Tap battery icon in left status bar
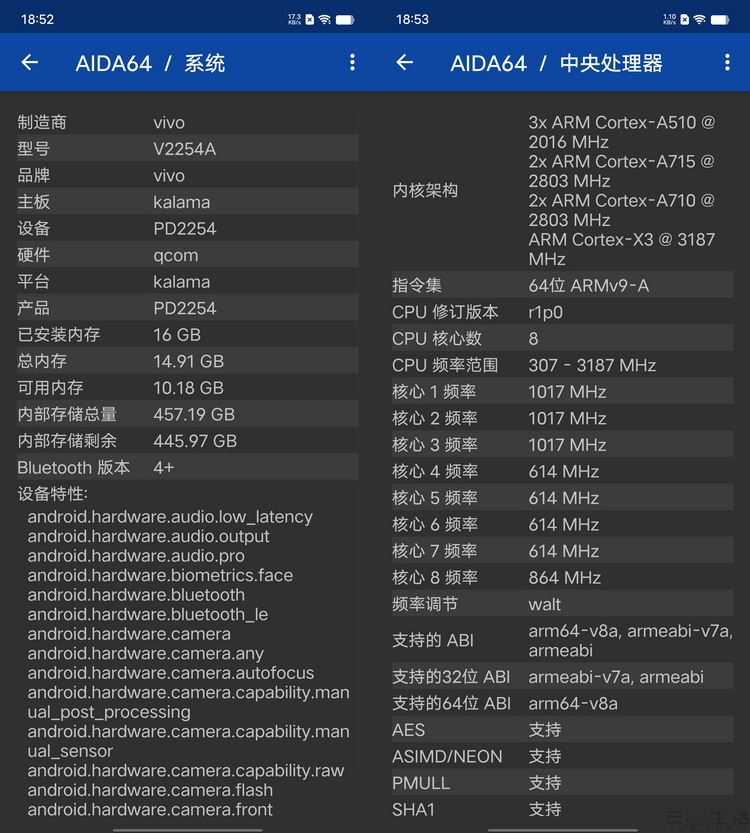The height and width of the screenshot is (833, 750). (345, 20)
